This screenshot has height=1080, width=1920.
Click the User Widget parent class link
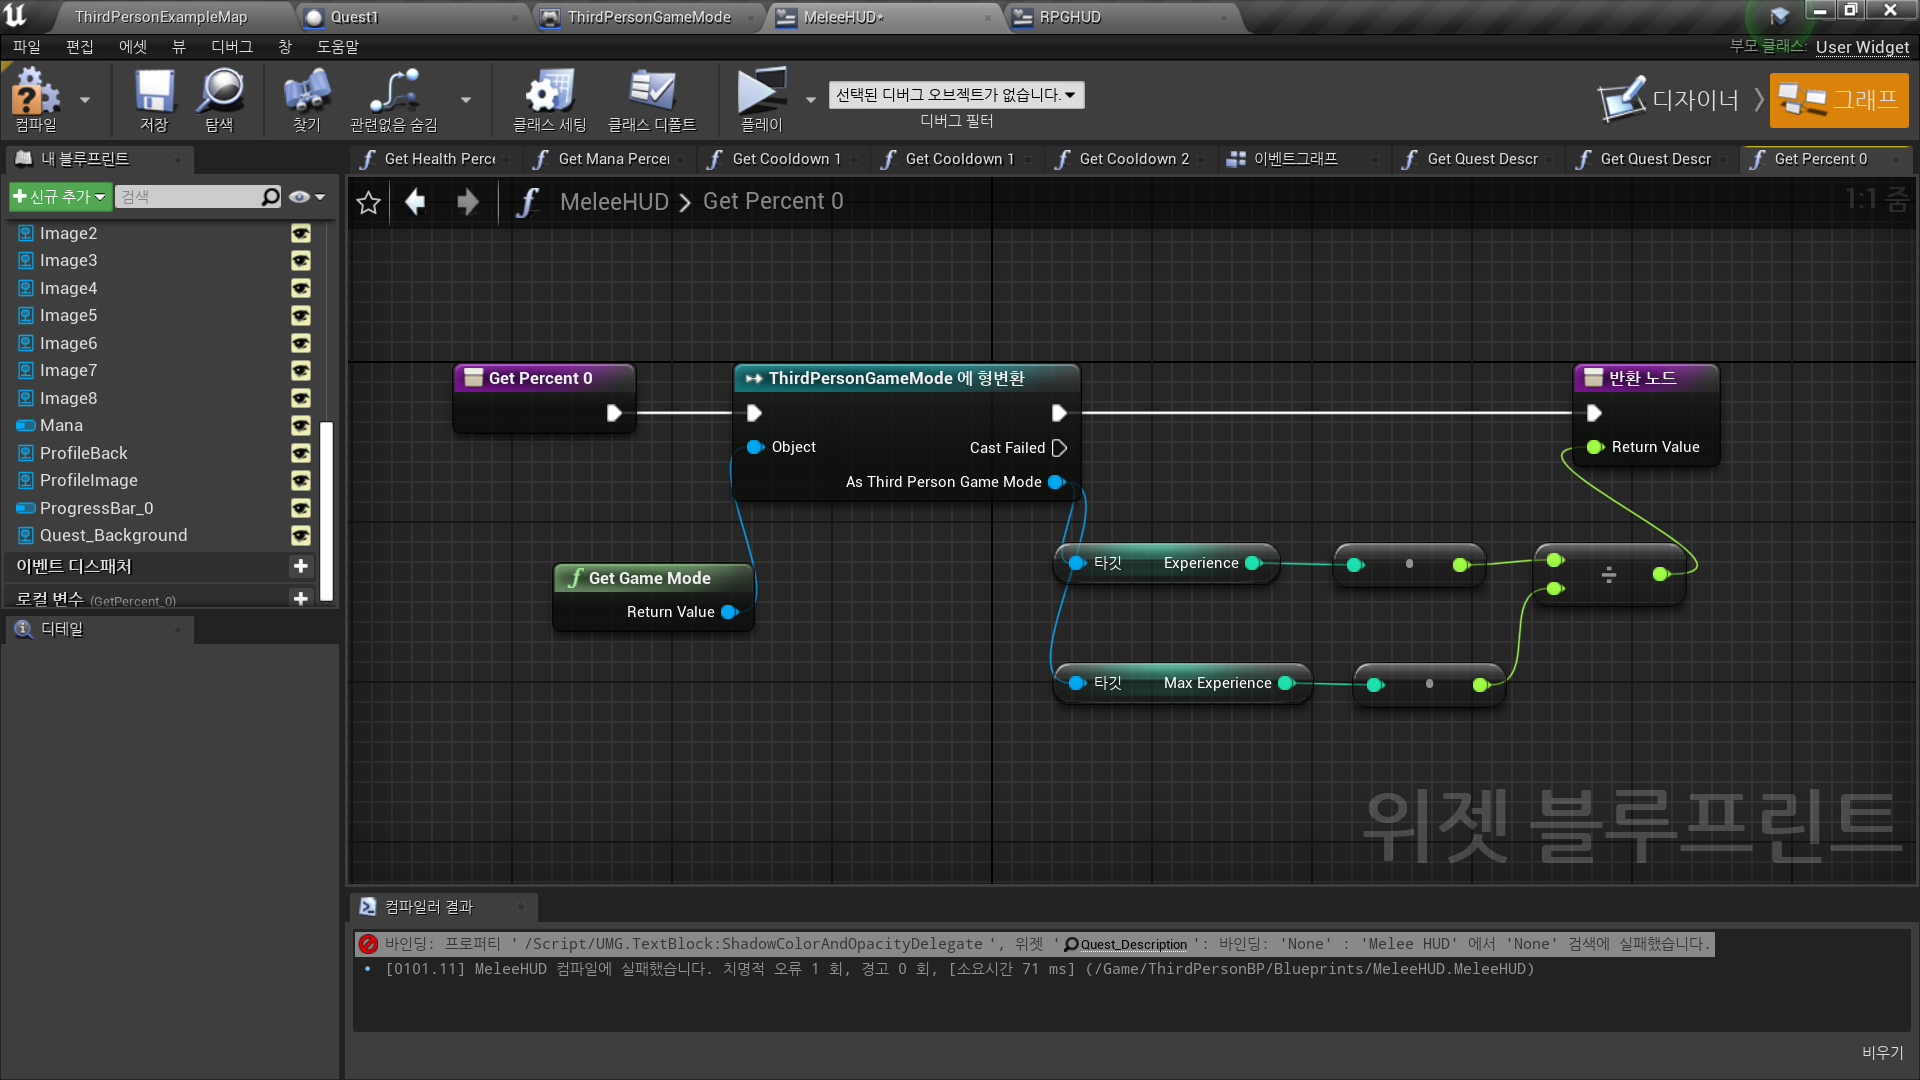pos(1862,47)
